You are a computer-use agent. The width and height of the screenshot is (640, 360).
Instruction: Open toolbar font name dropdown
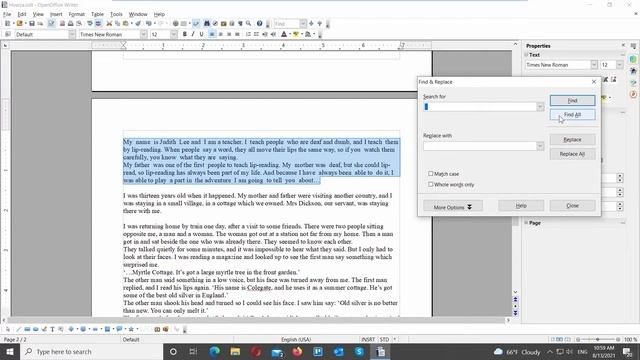pyautogui.click(x=143, y=34)
